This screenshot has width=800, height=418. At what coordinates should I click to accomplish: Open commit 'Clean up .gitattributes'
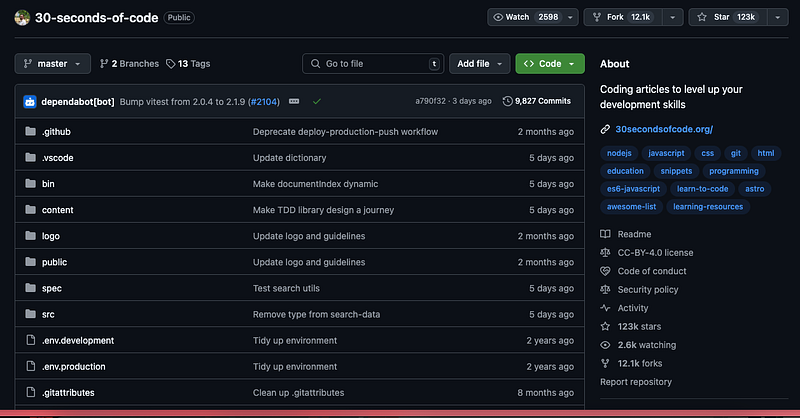[x=298, y=392]
